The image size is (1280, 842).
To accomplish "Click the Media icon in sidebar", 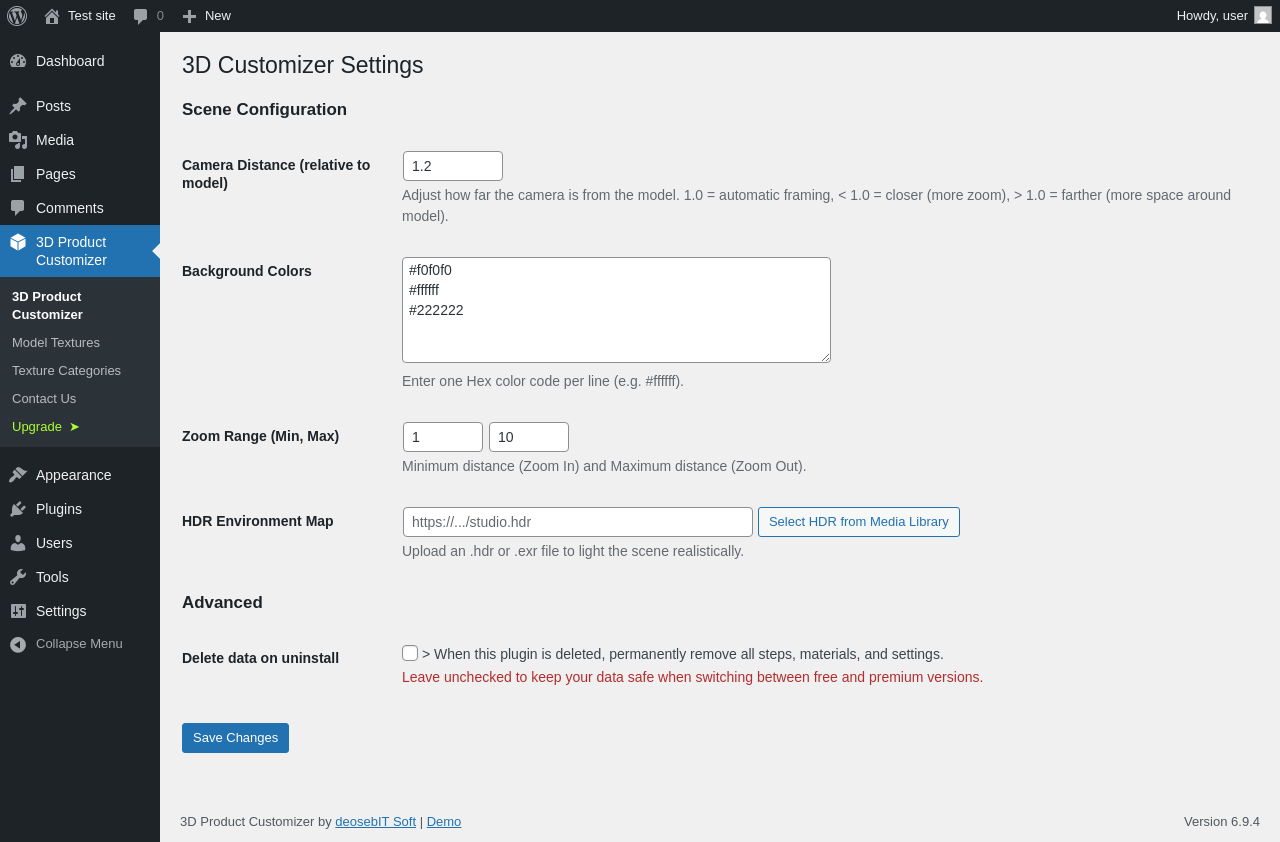I will pyautogui.click(x=18, y=140).
